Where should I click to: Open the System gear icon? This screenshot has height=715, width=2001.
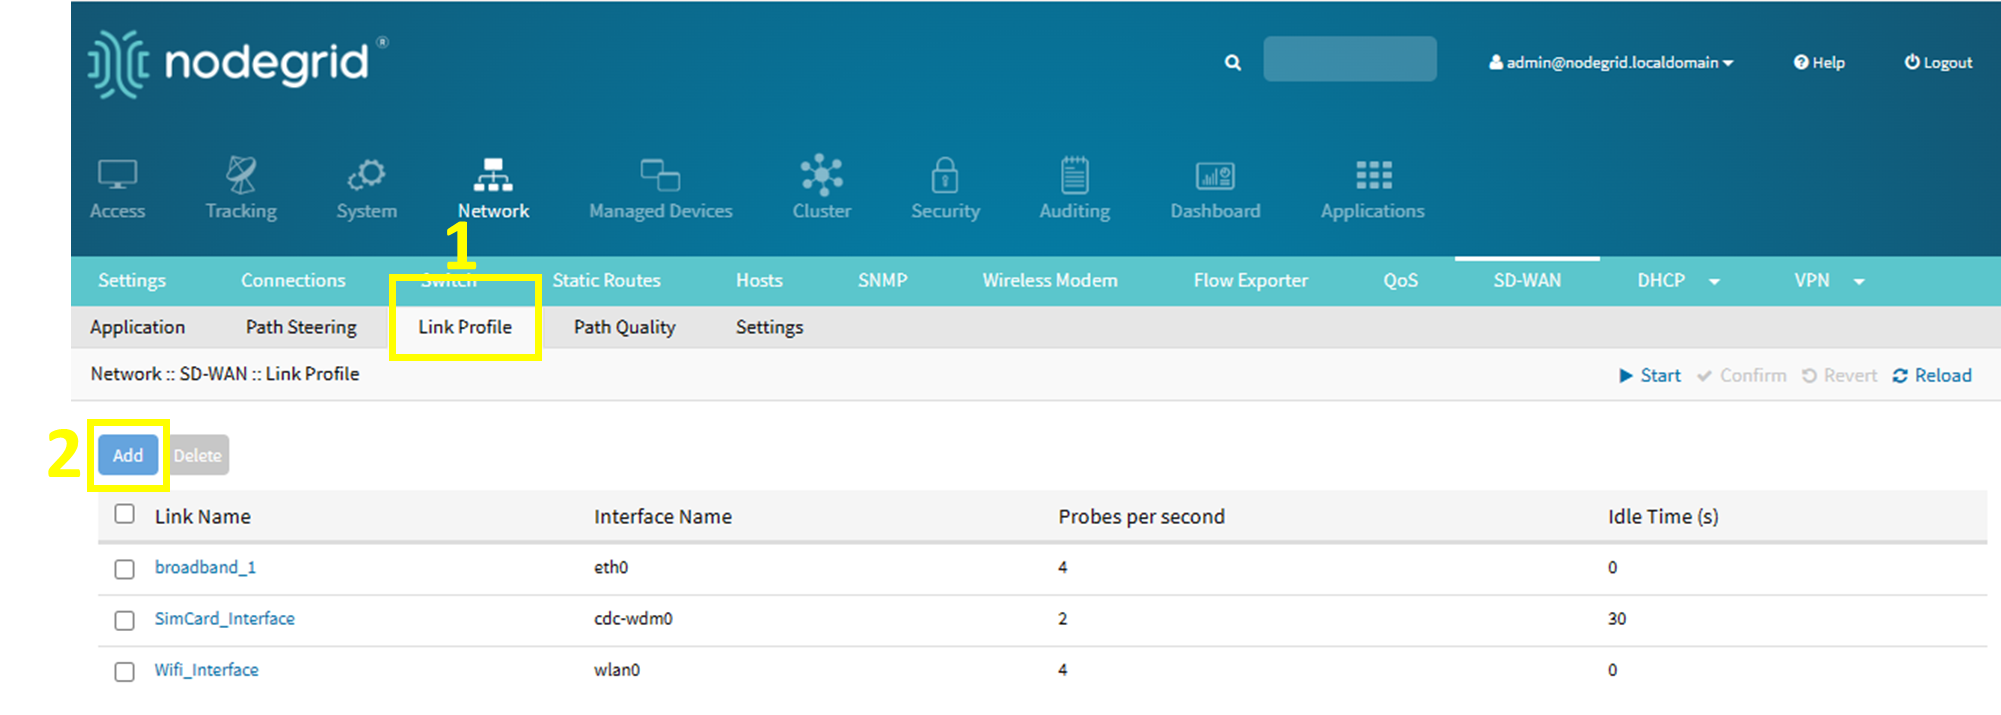(366, 175)
